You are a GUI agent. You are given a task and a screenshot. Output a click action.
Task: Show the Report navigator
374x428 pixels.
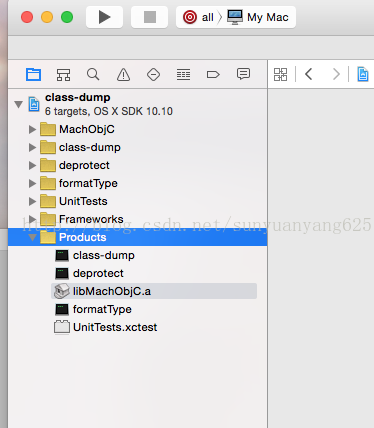pos(243,74)
